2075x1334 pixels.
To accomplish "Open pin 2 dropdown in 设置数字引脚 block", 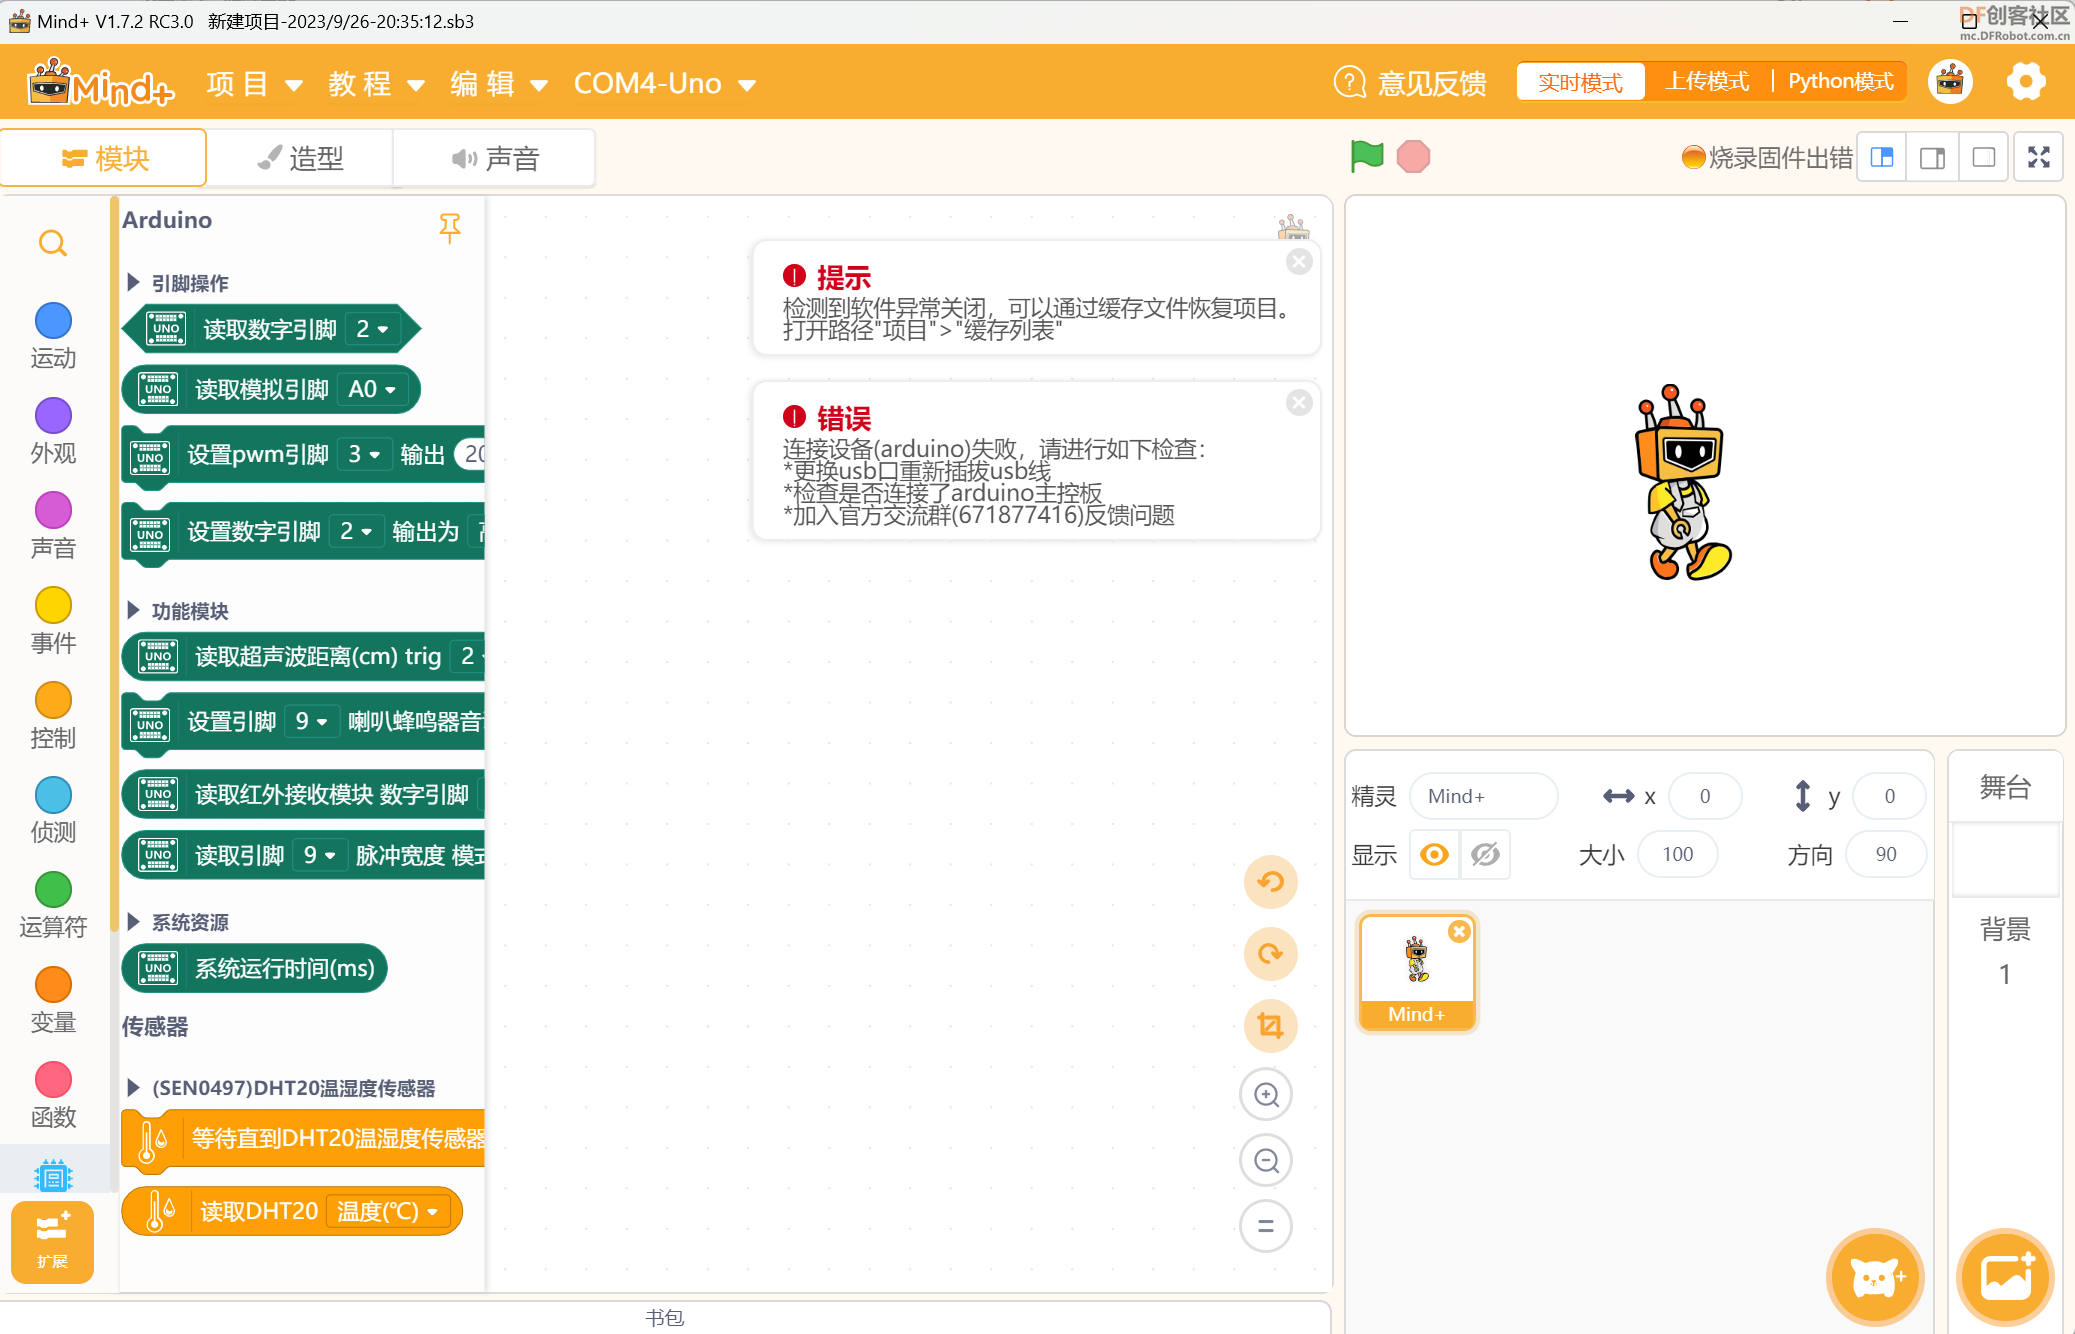I will (x=355, y=531).
